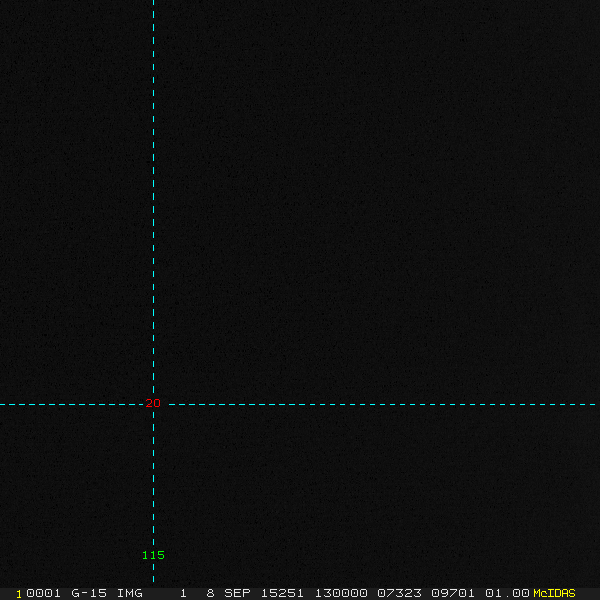
Task: Click the yellow 1 at status bar start
Action: click(x=19, y=594)
